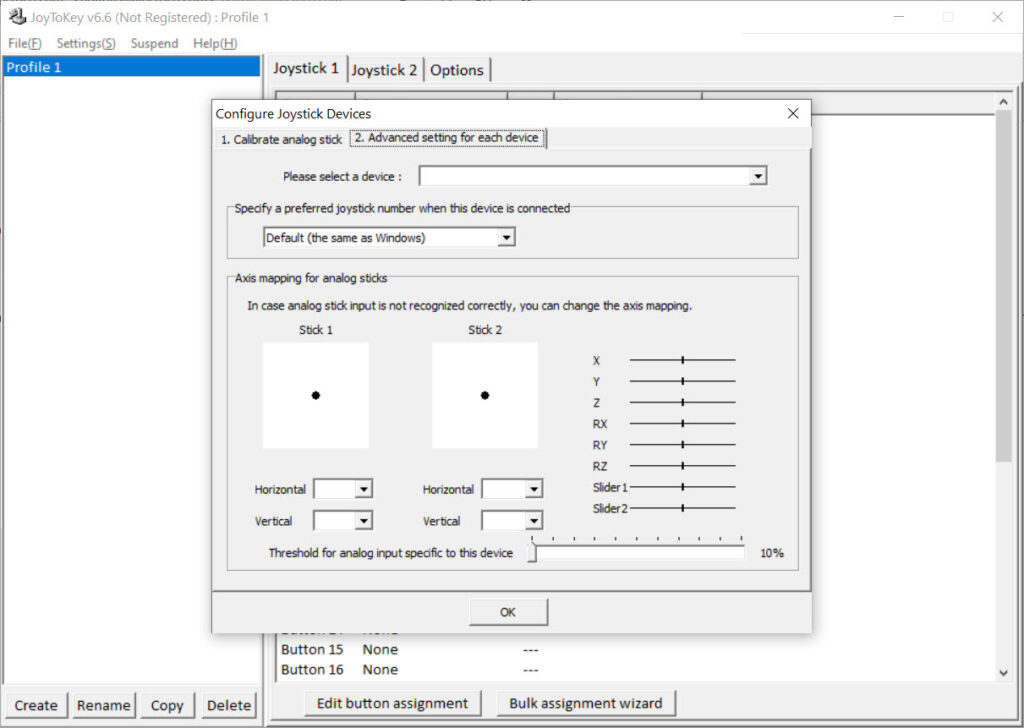
Task: Click the Suspend menu item
Action: pyautogui.click(x=154, y=43)
